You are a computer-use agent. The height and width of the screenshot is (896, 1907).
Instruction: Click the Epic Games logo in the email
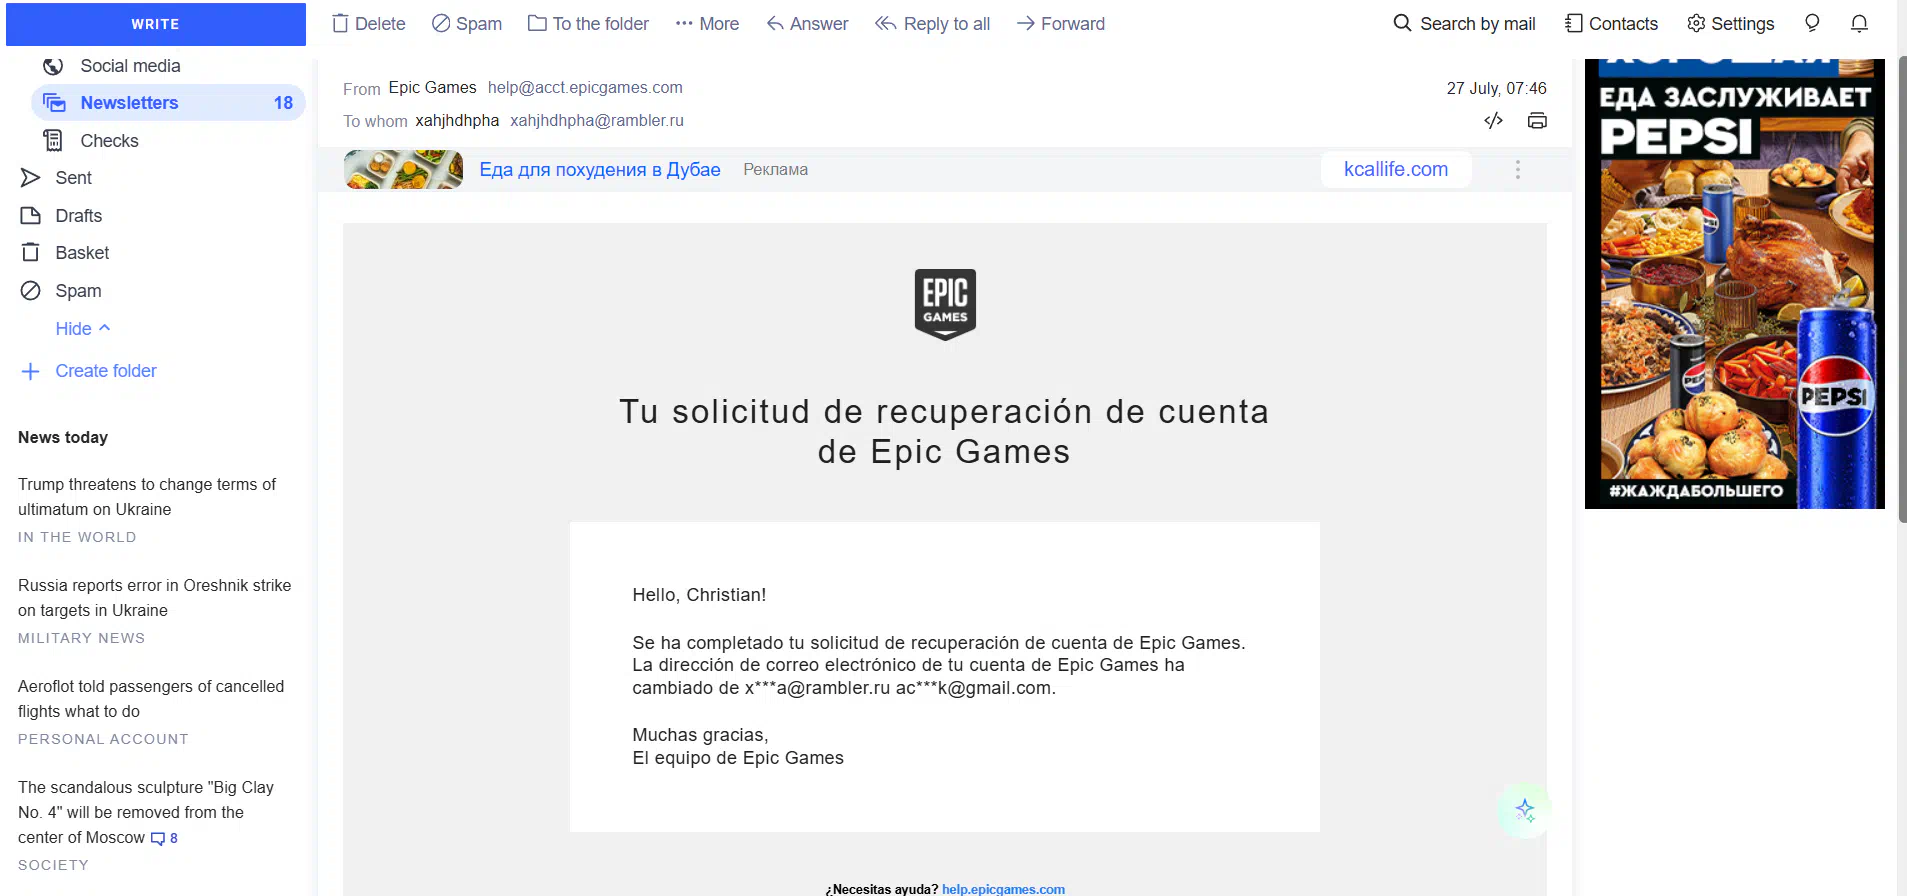(x=945, y=304)
